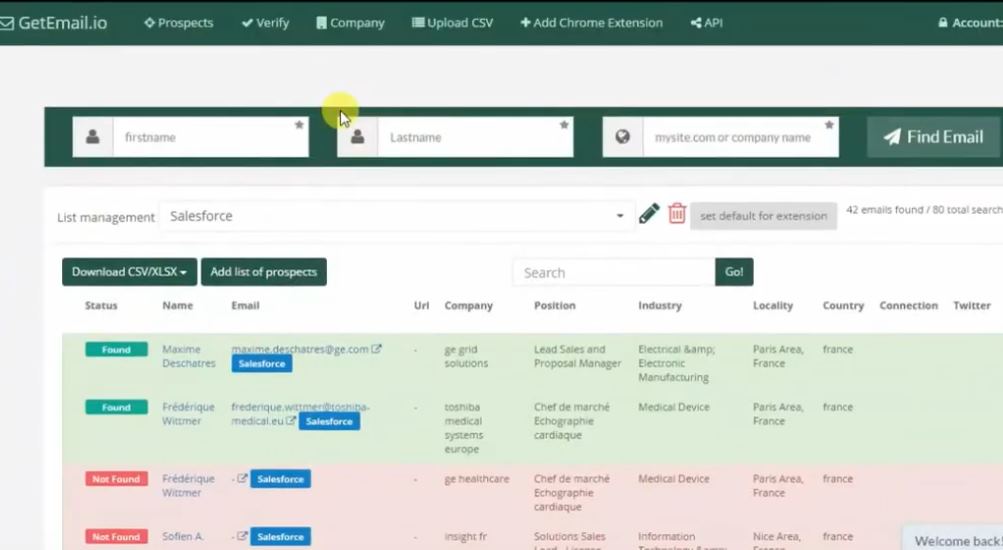The height and width of the screenshot is (550, 1003).
Task: Click Salesforce tag in toshiba medical row
Action: 329,421
